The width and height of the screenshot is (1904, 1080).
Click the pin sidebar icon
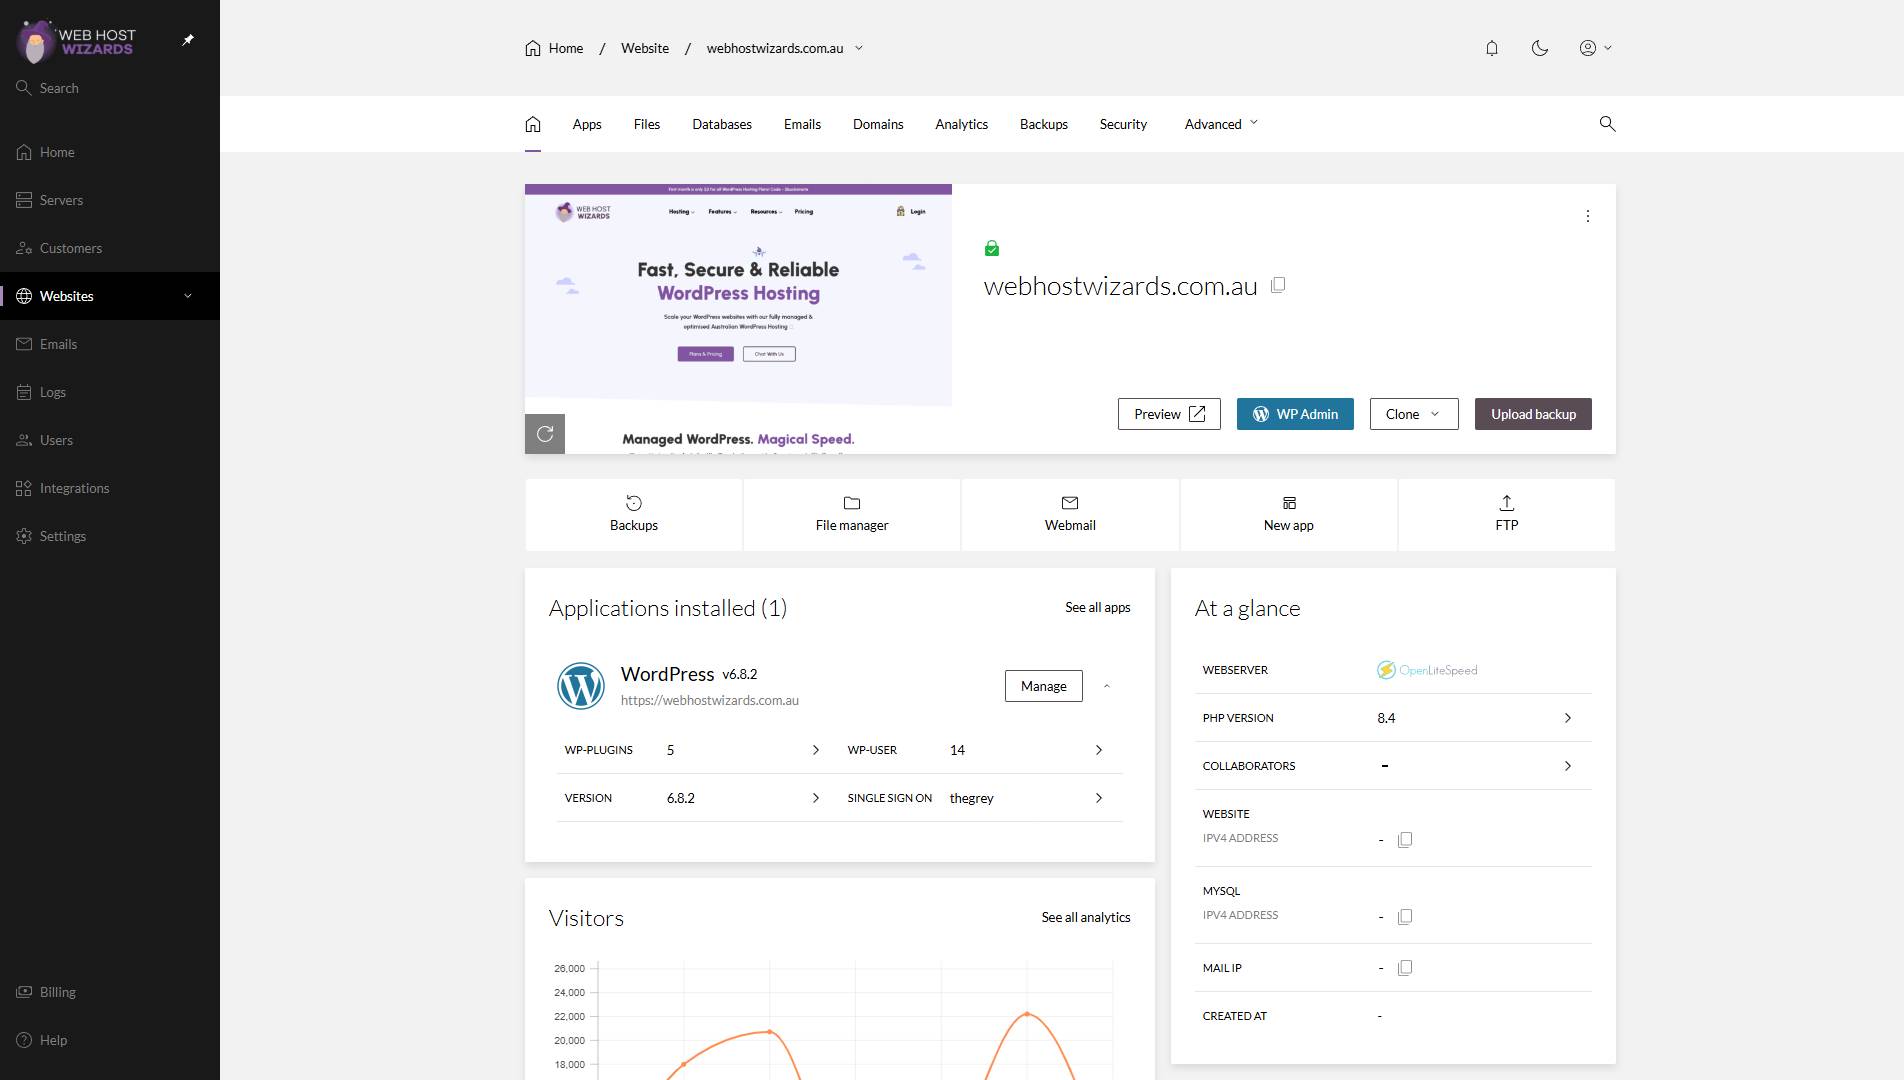(x=188, y=40)
